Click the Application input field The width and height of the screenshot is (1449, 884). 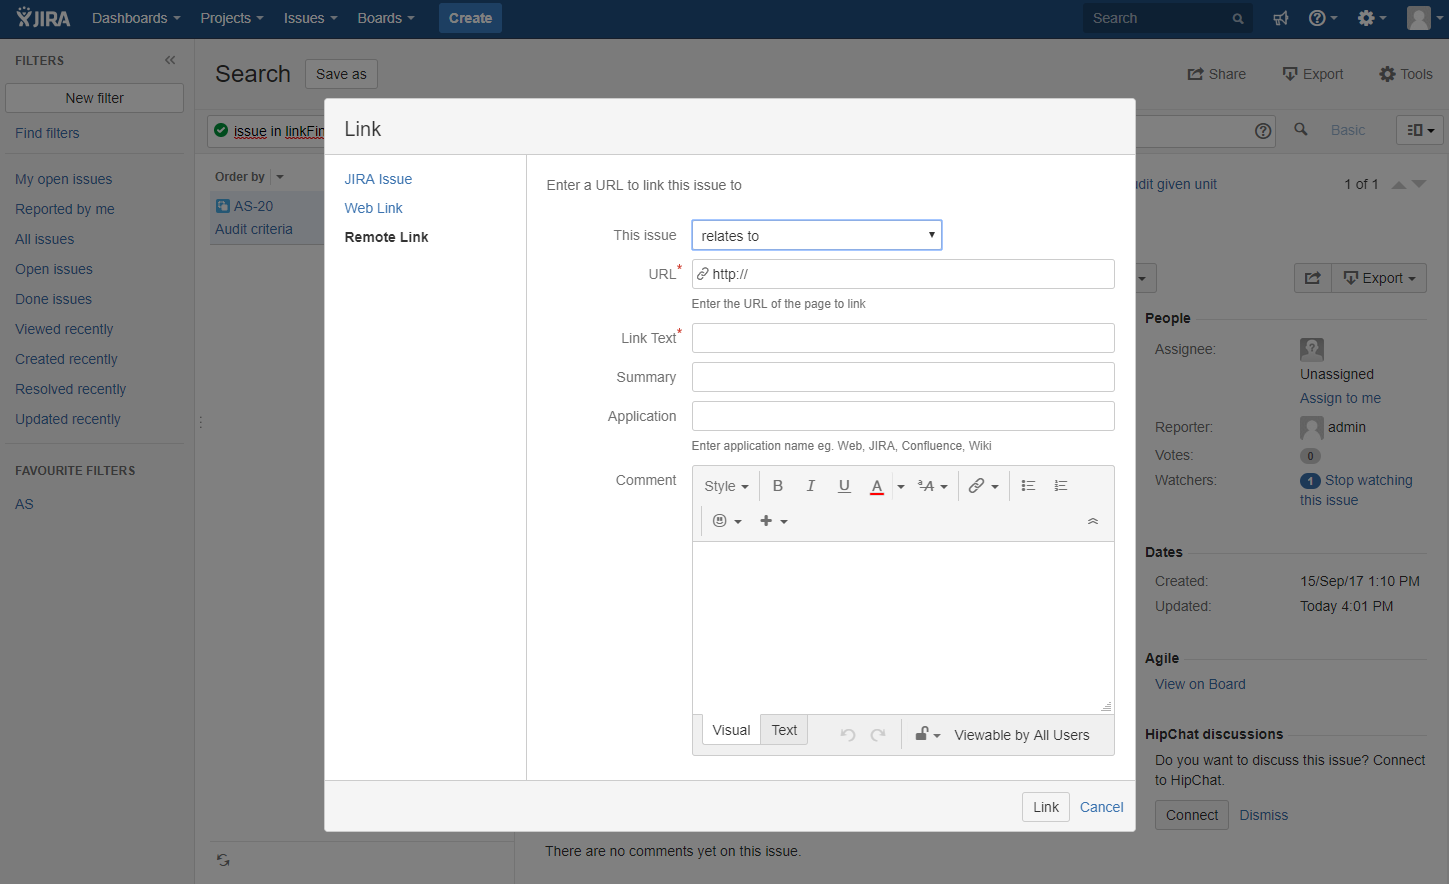[x=903, y=416]
